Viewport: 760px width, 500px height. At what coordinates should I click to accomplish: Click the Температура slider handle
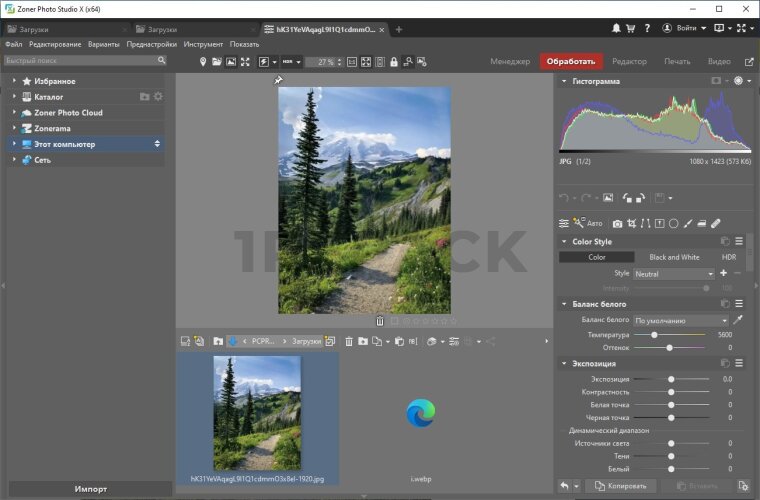pos(654,335)
